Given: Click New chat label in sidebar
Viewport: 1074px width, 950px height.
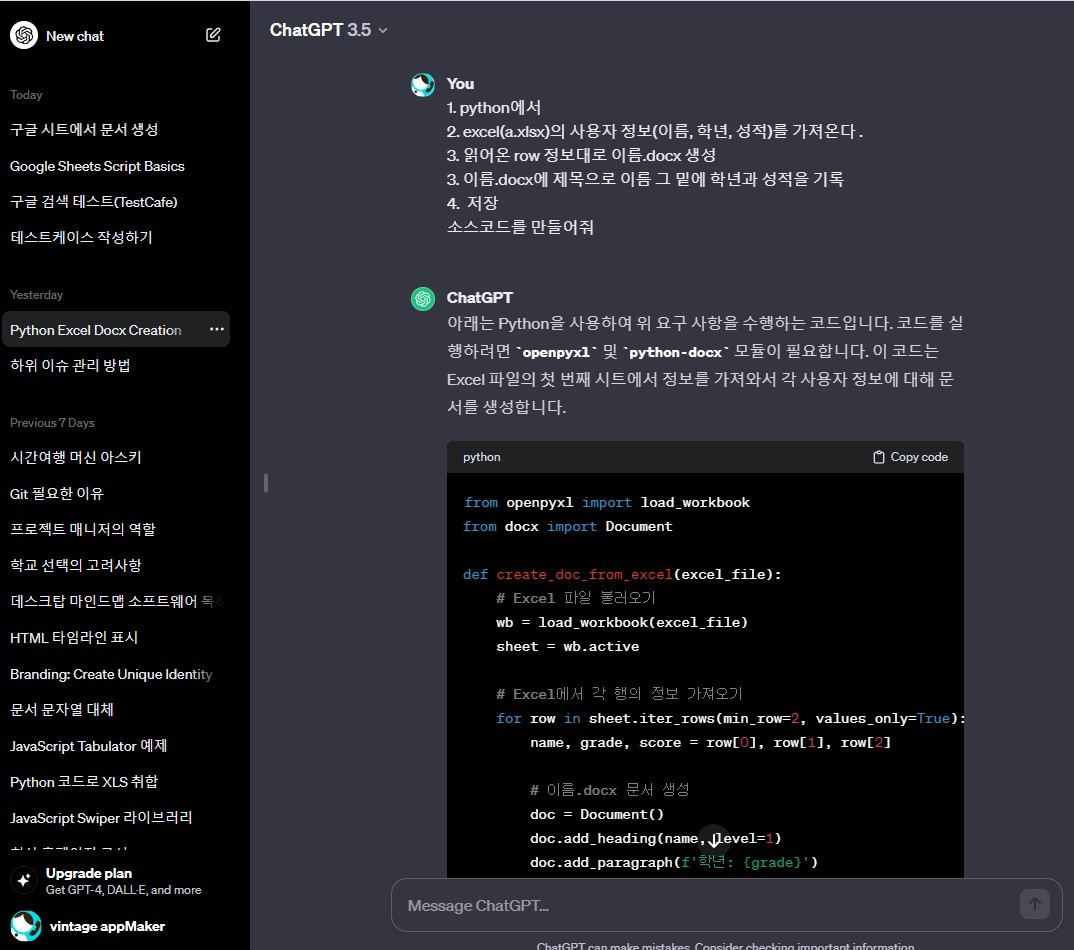Looking at the screenshot, I should 75,36.
